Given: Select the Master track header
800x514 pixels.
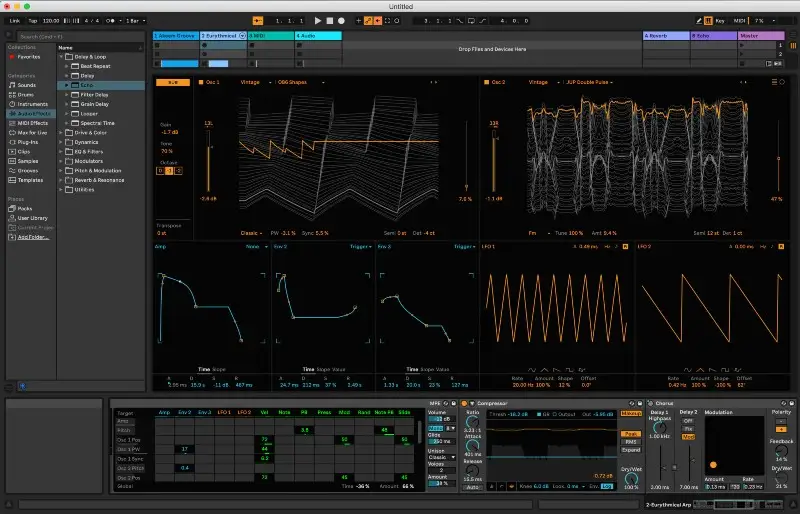Looking at the screenshot, I should pyautogui.click(x=761, y=36).
